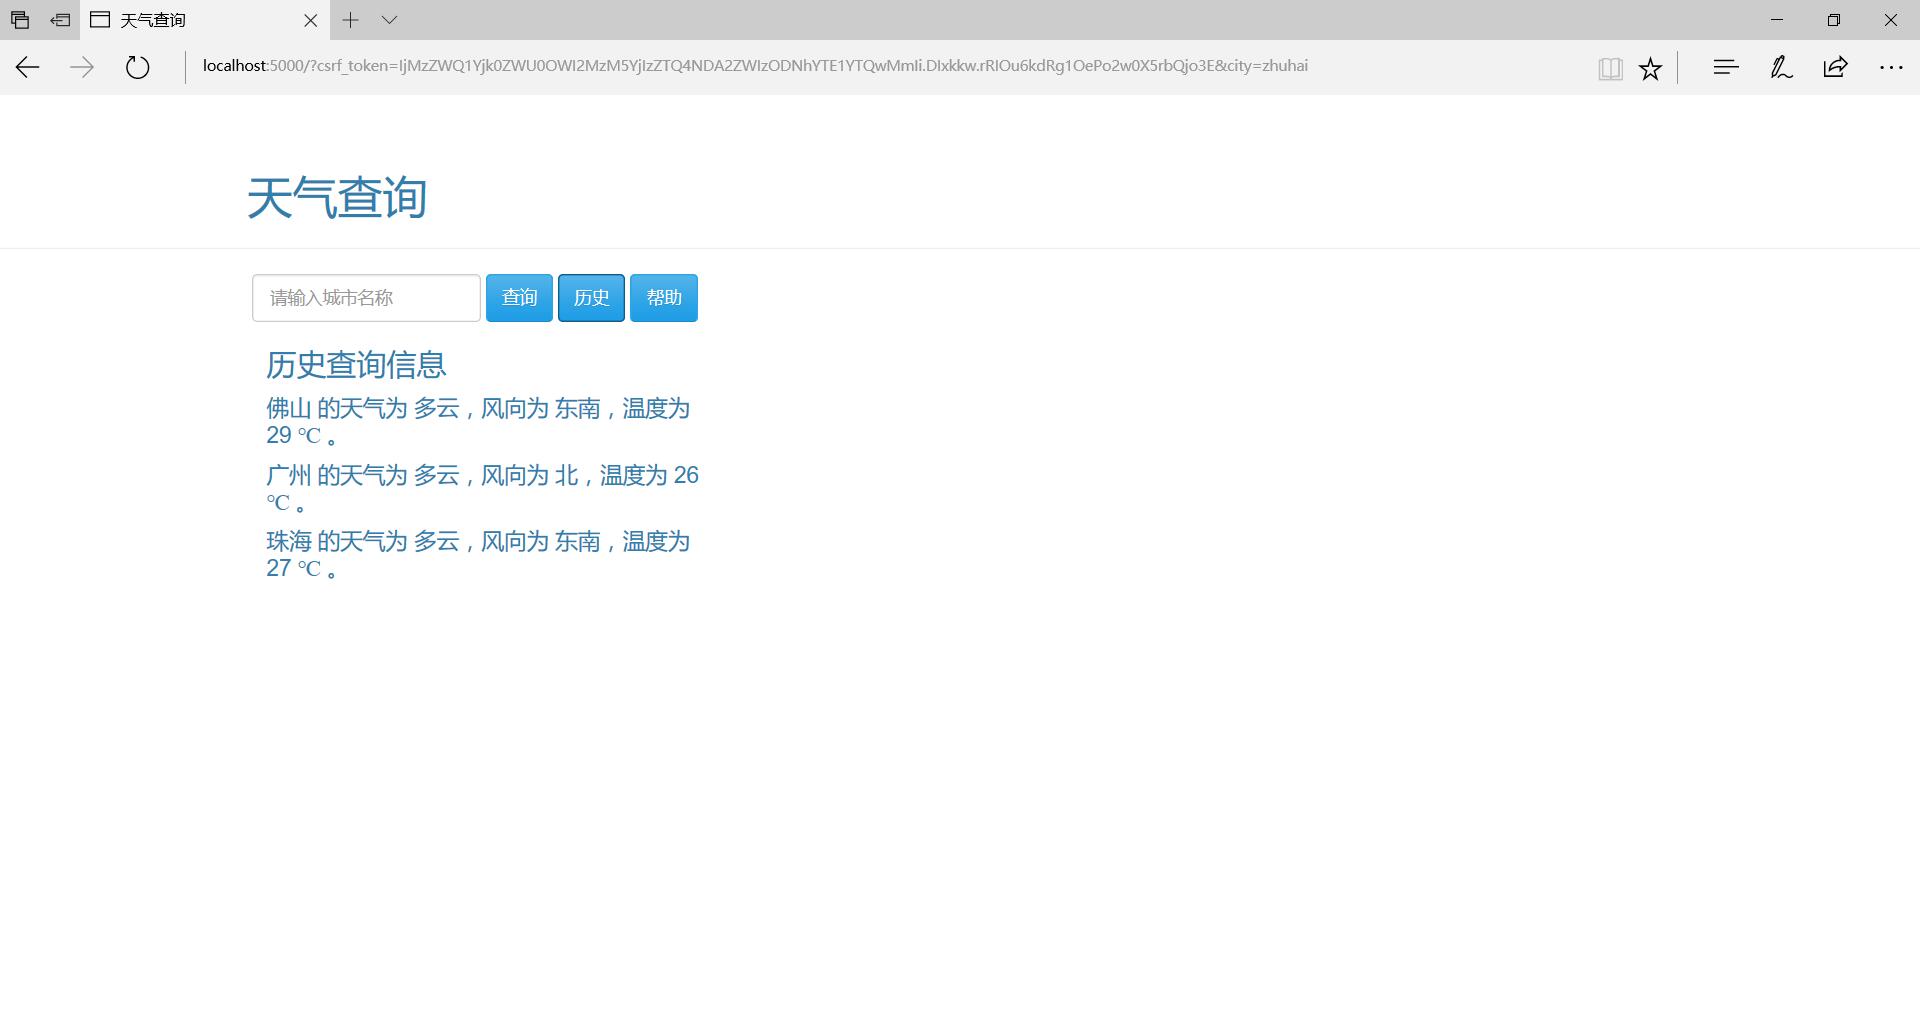The height and width of the screenshot is (1030, 1920).
Task: Click the Share page icon
Action: coord(1835,67)
